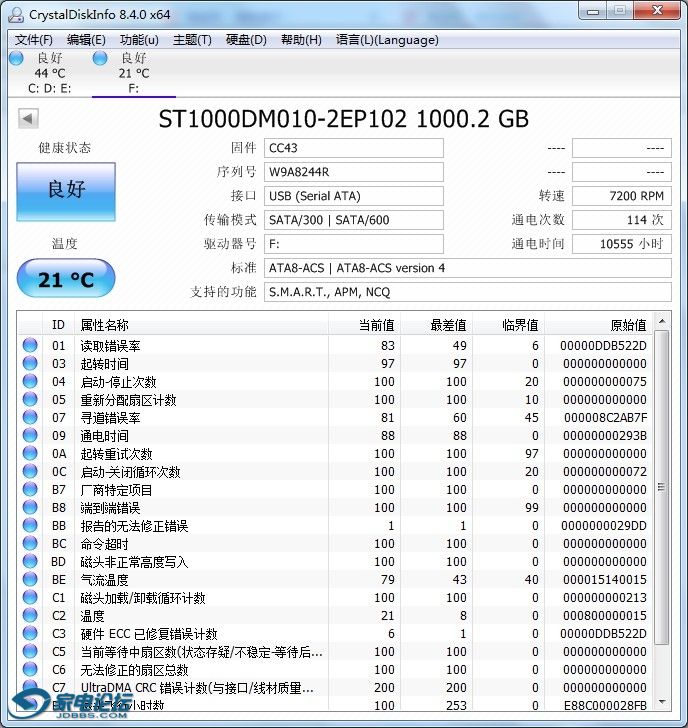Click status icon of row 0A 起转重试次数
Viewport: 688px width, 728px height.
tap(30, 453)
